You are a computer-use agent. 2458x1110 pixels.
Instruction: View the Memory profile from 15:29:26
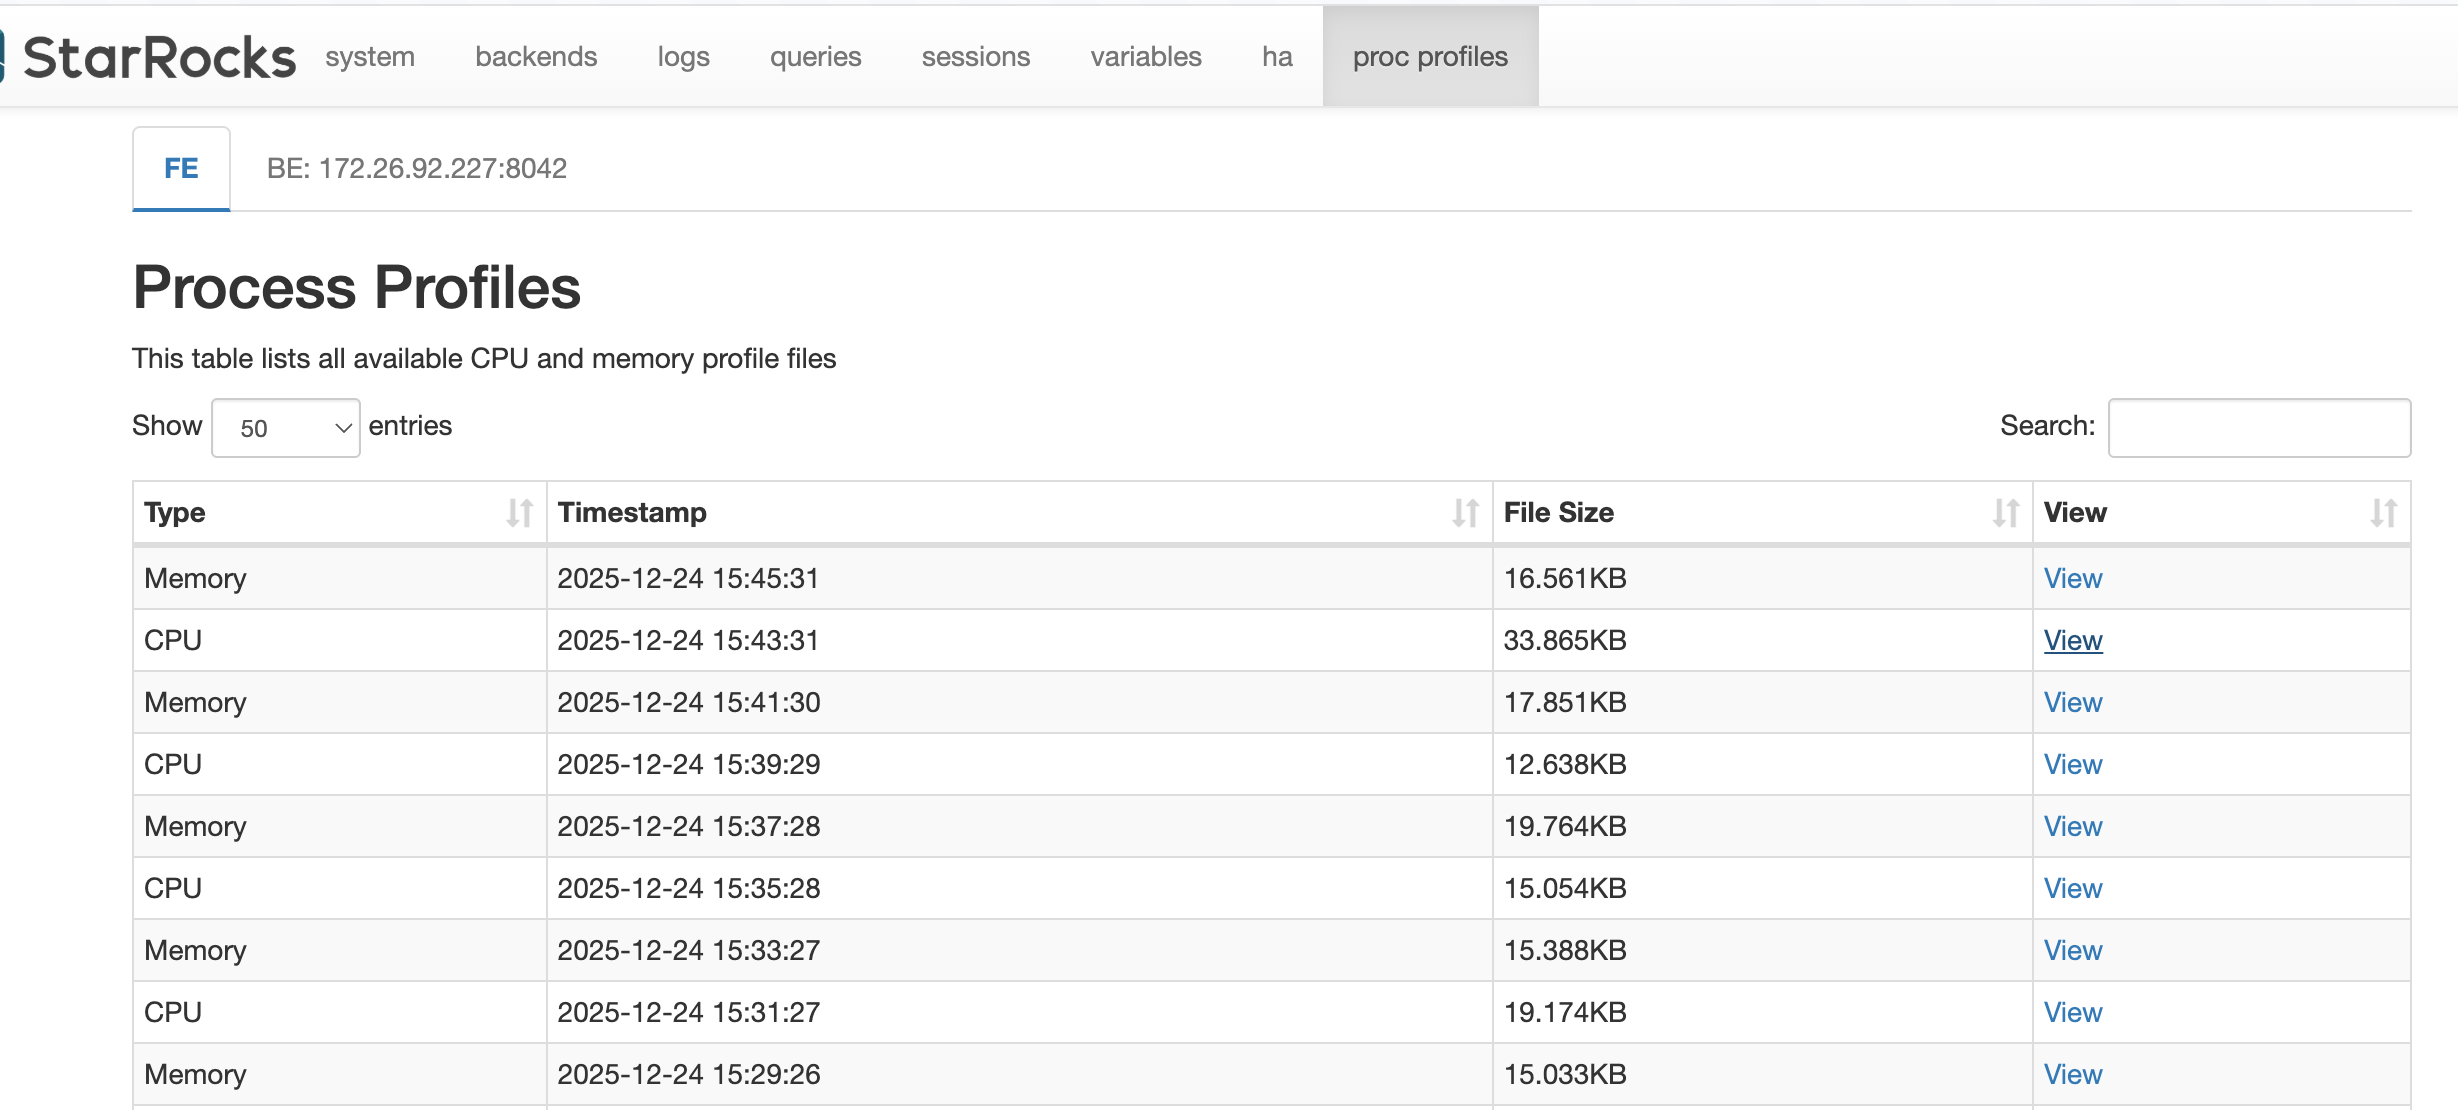point(2073,1074)
